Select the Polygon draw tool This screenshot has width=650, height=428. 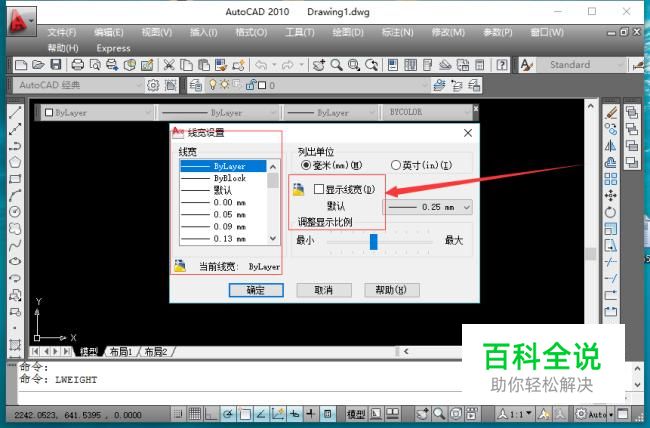click(x=15, y=162)
